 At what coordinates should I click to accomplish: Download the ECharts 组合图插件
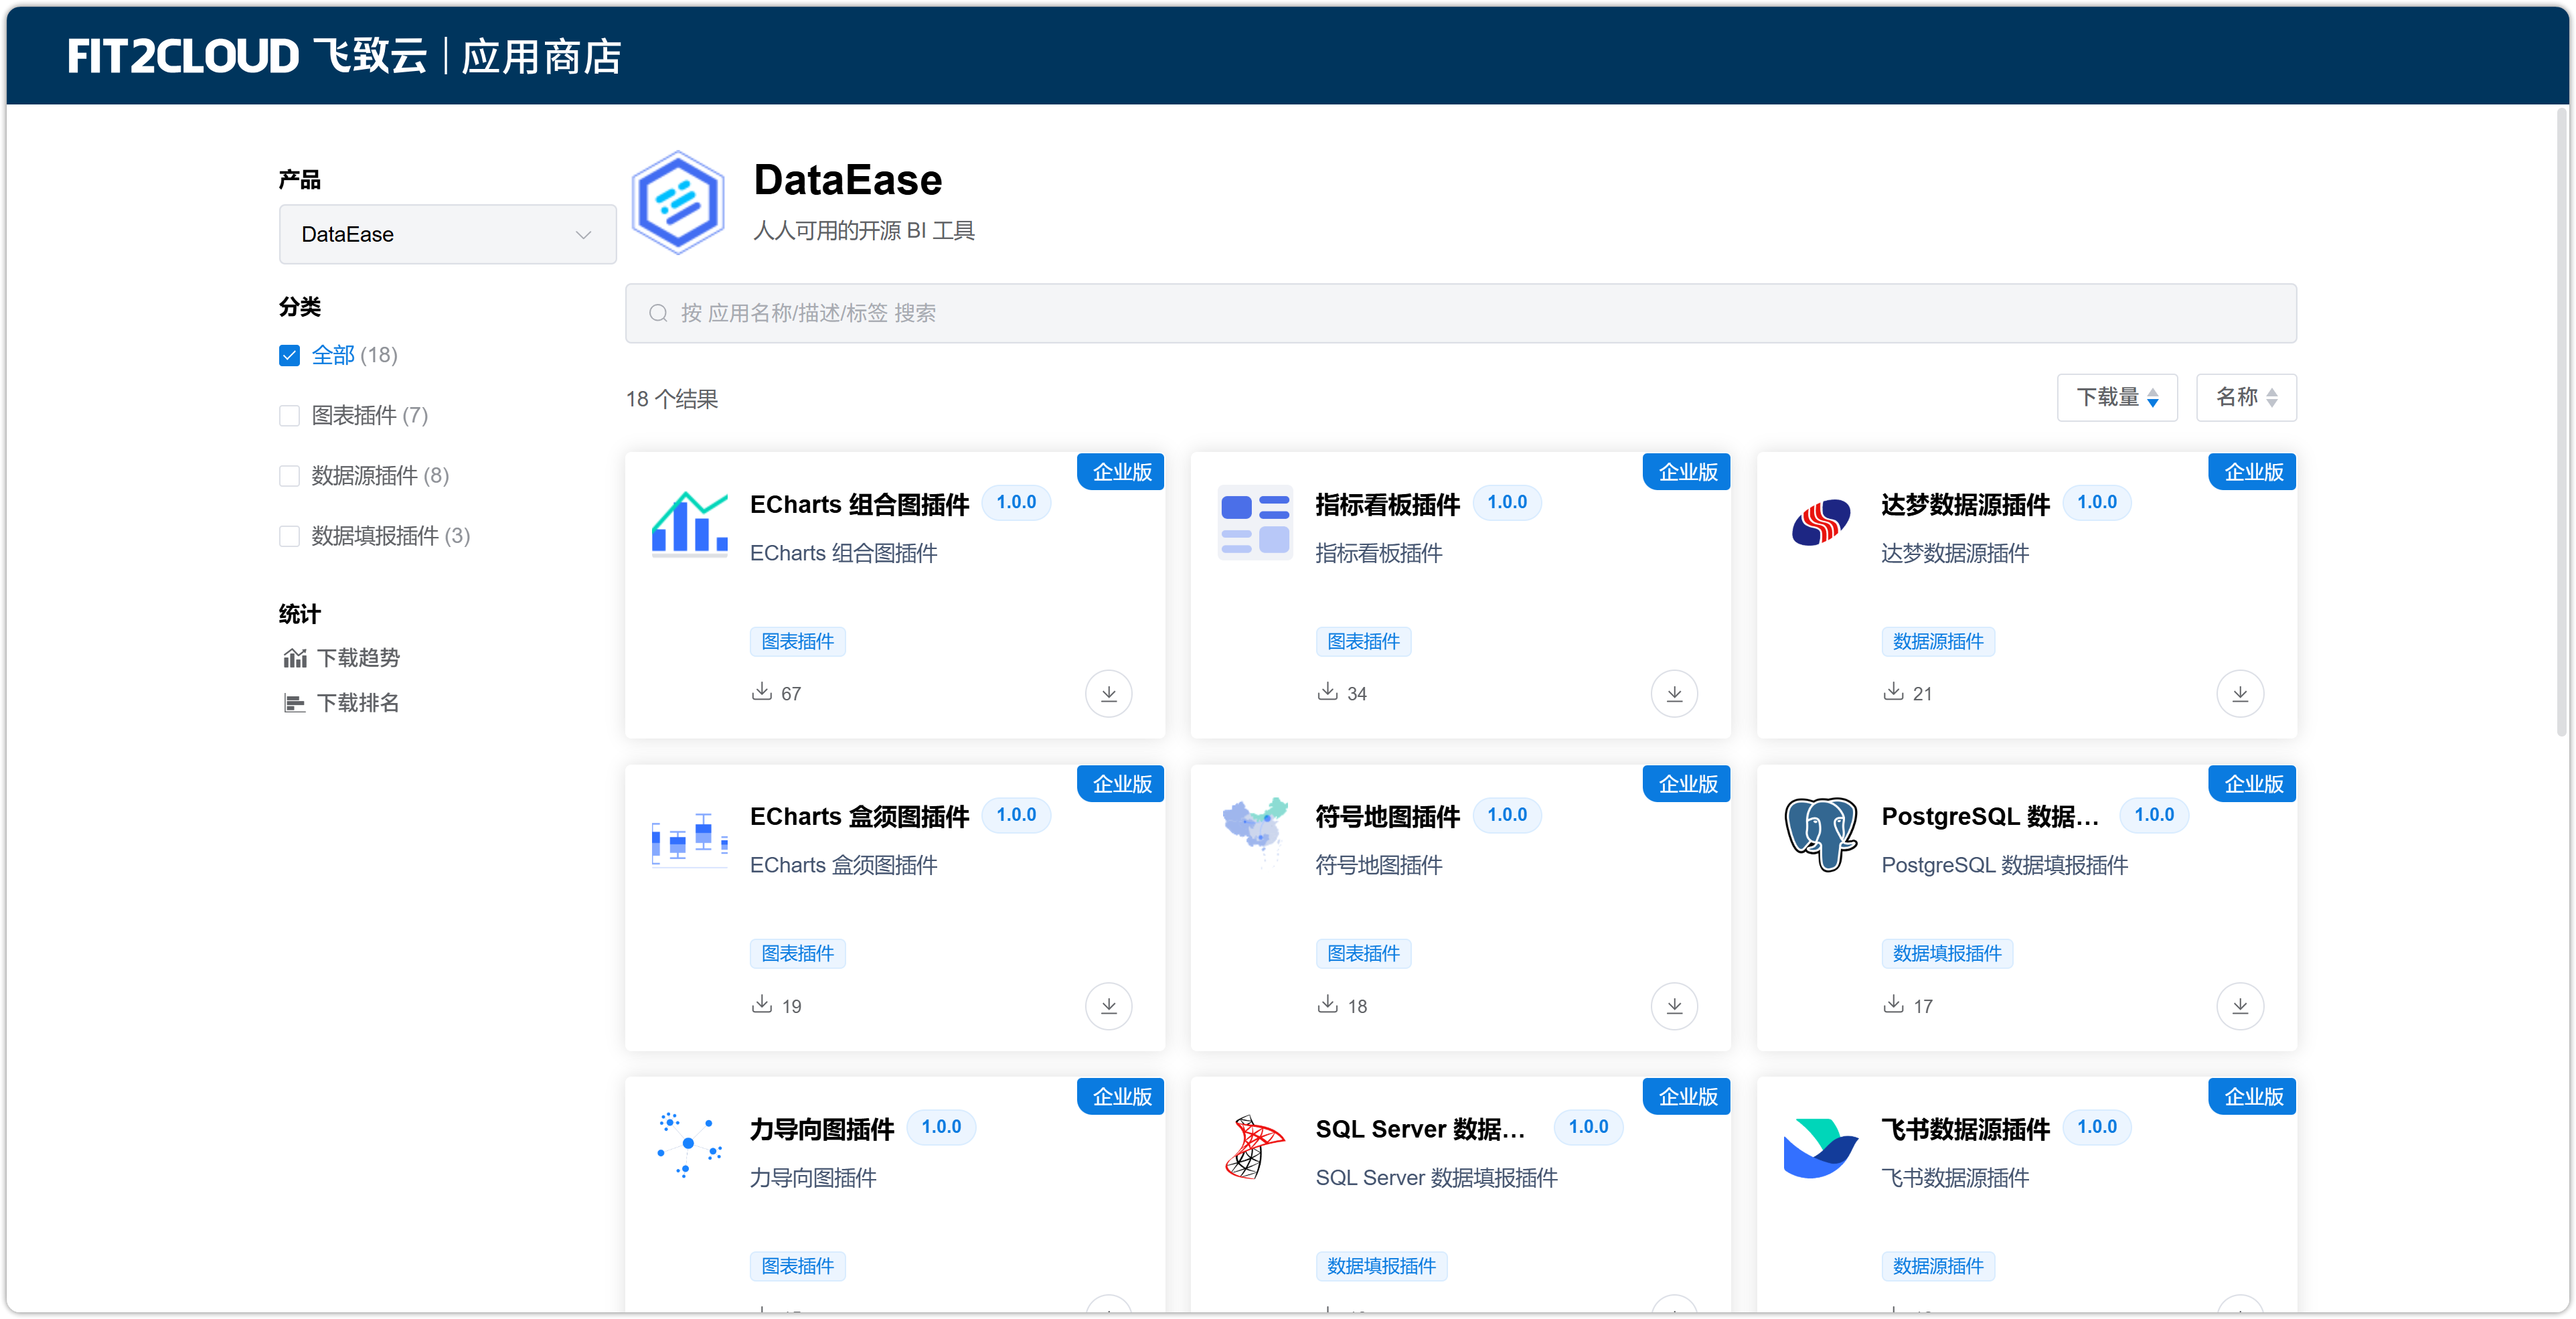(1109, 694)
